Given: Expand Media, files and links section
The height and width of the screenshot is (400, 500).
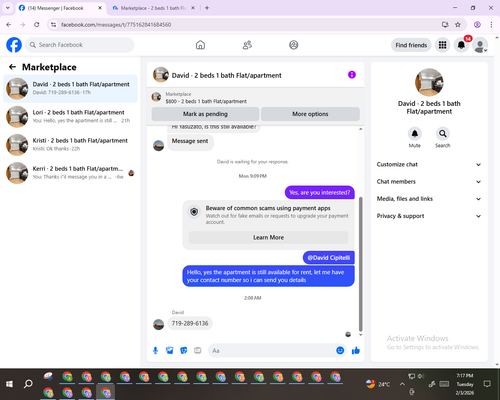Looking at the screenshot, I should click(429, 199).
